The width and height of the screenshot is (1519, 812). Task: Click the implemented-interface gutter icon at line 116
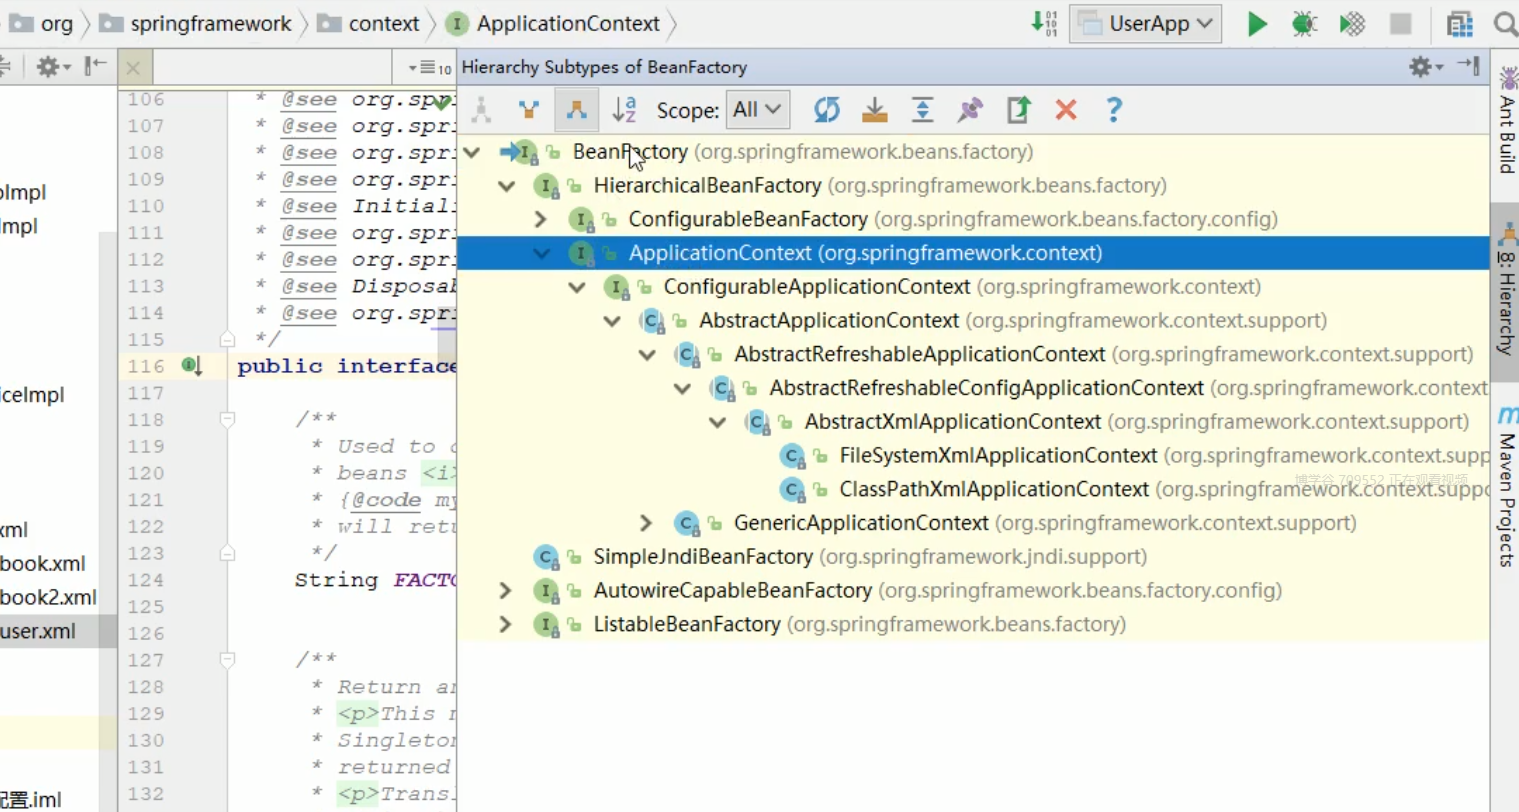point(192,366)
